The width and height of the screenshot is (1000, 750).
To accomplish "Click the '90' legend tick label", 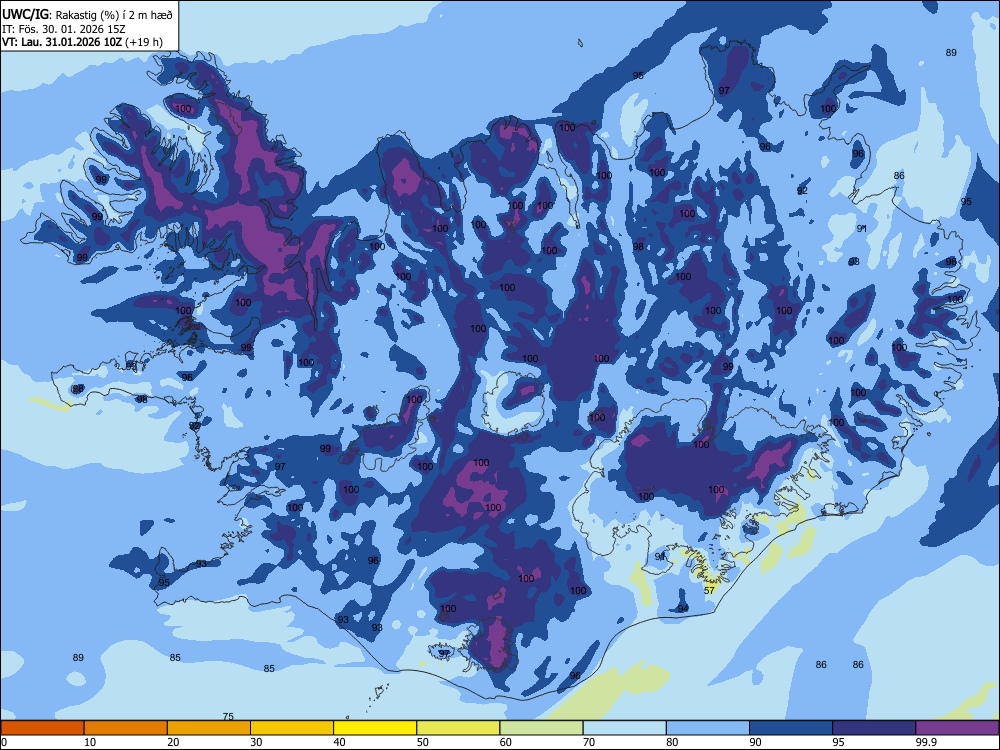I will [x=755, y=742].
